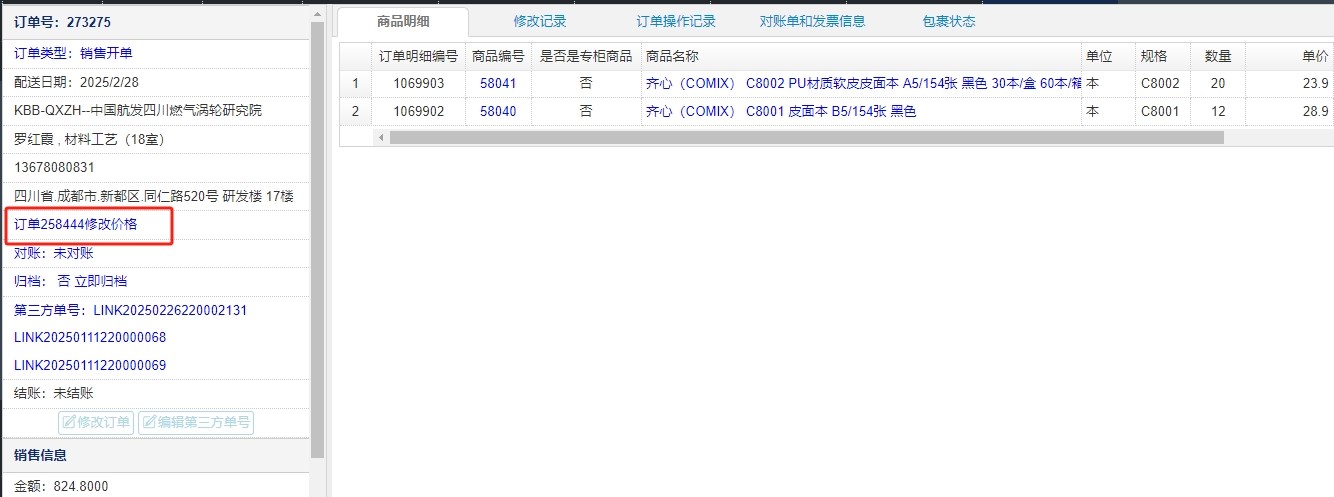This screenshot has width=1334, height=497.
Task: Open the 订单操作记录 tab
Action: tap(676, 21)
